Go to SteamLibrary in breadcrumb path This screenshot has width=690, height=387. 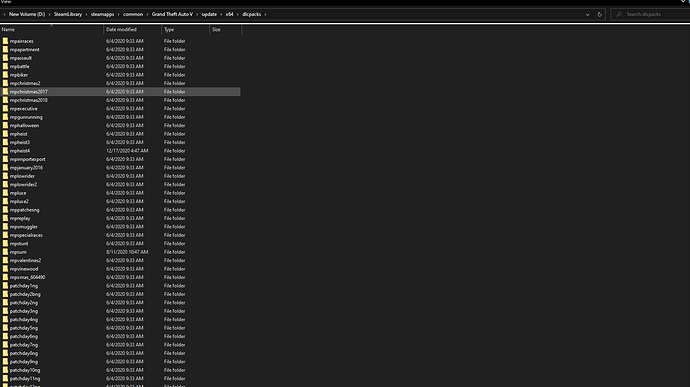click(x=68, y=15)
